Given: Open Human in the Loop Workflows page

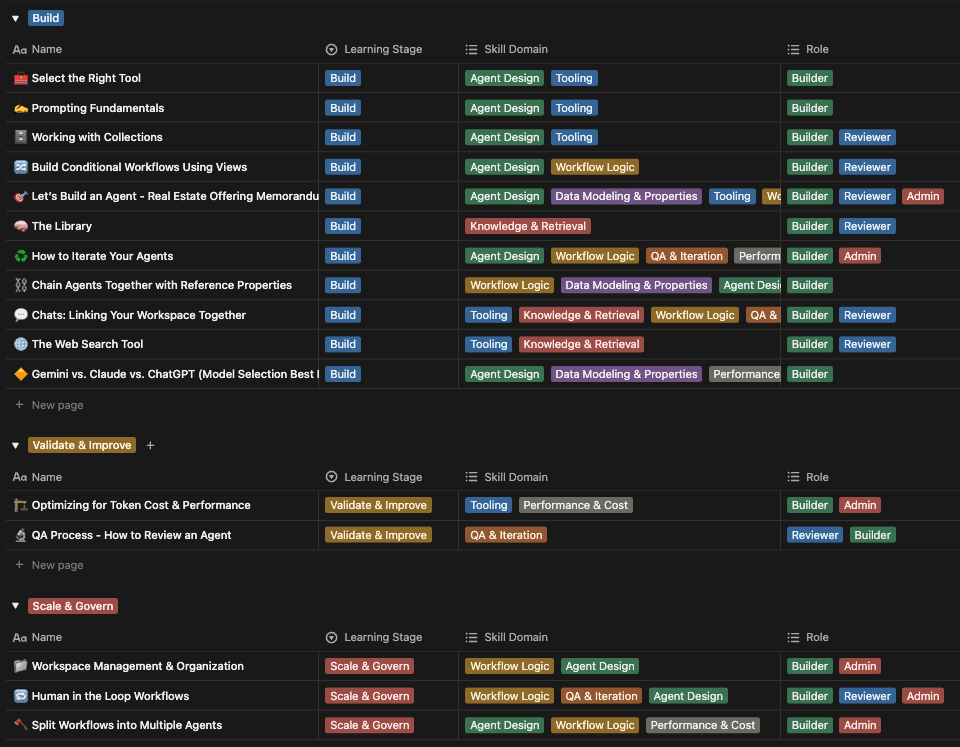Looking at the screenshot, I should pyautogui.click(x=110, y=696).
